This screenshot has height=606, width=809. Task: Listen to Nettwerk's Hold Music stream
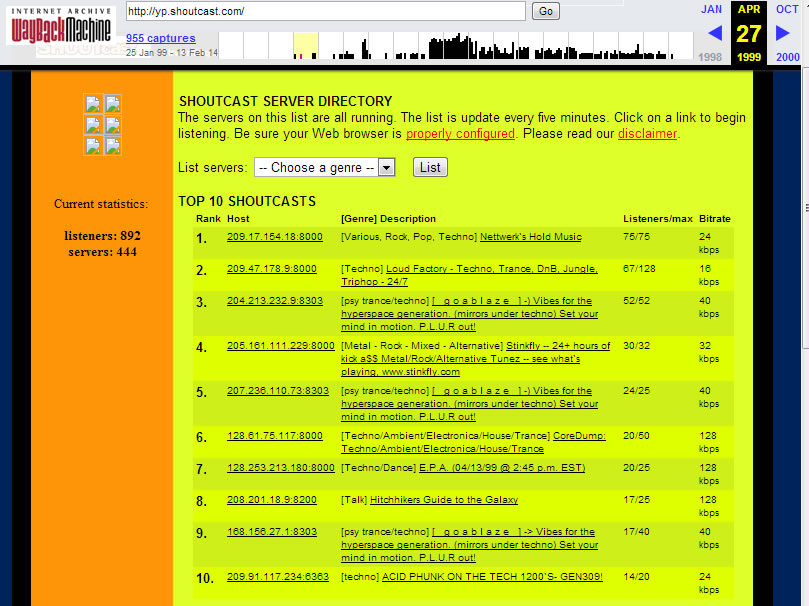pyautogui.click(x=530, y=237)
